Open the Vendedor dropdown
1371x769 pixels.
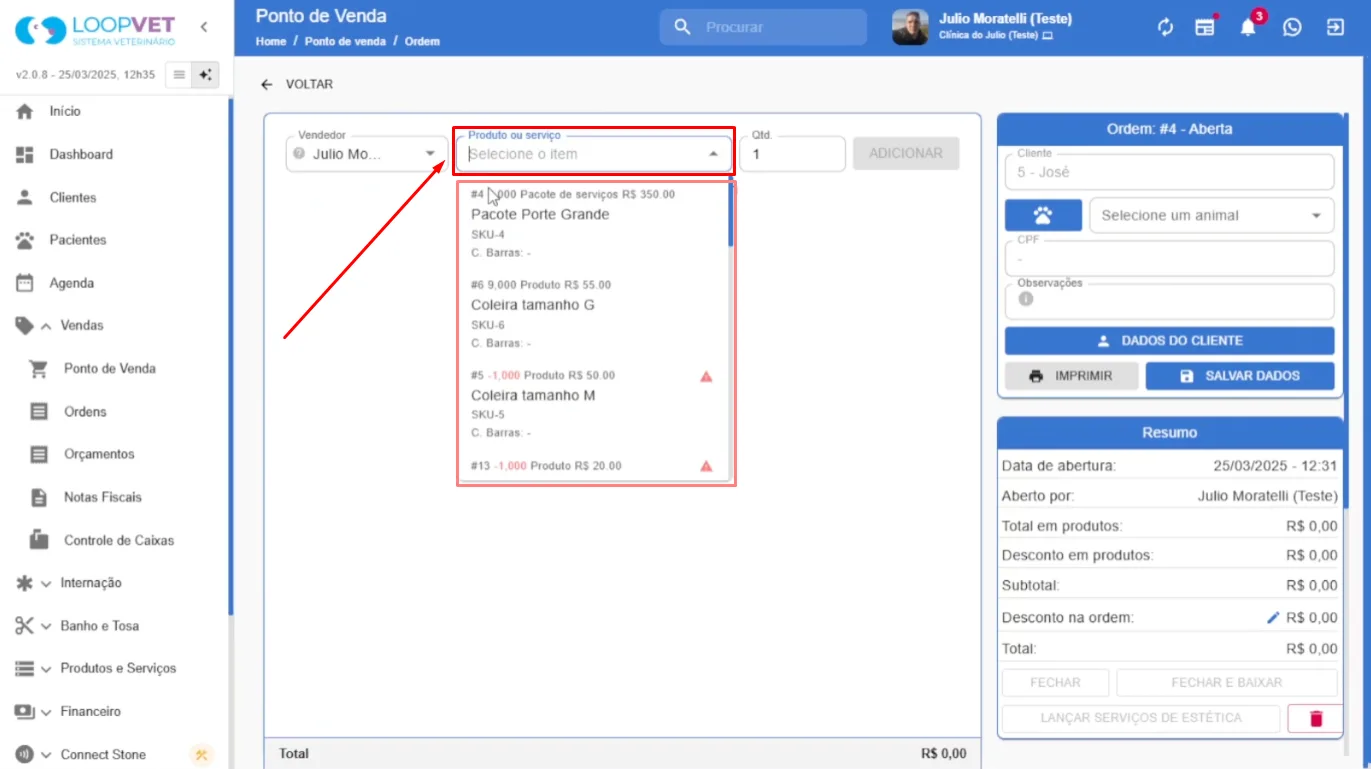point(367,154)
